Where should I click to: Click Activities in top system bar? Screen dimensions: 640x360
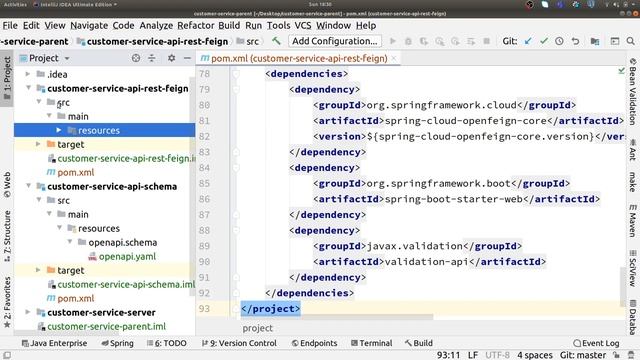15,4
